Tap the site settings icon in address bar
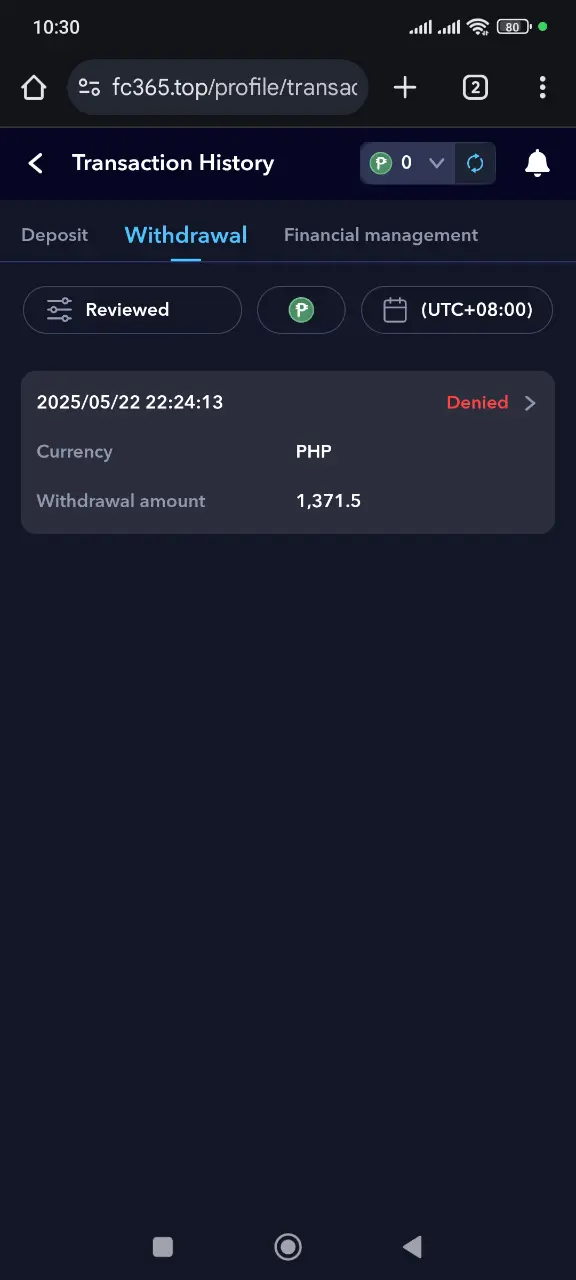This screenshot has width=576, height=1280. tap(89, 88)
